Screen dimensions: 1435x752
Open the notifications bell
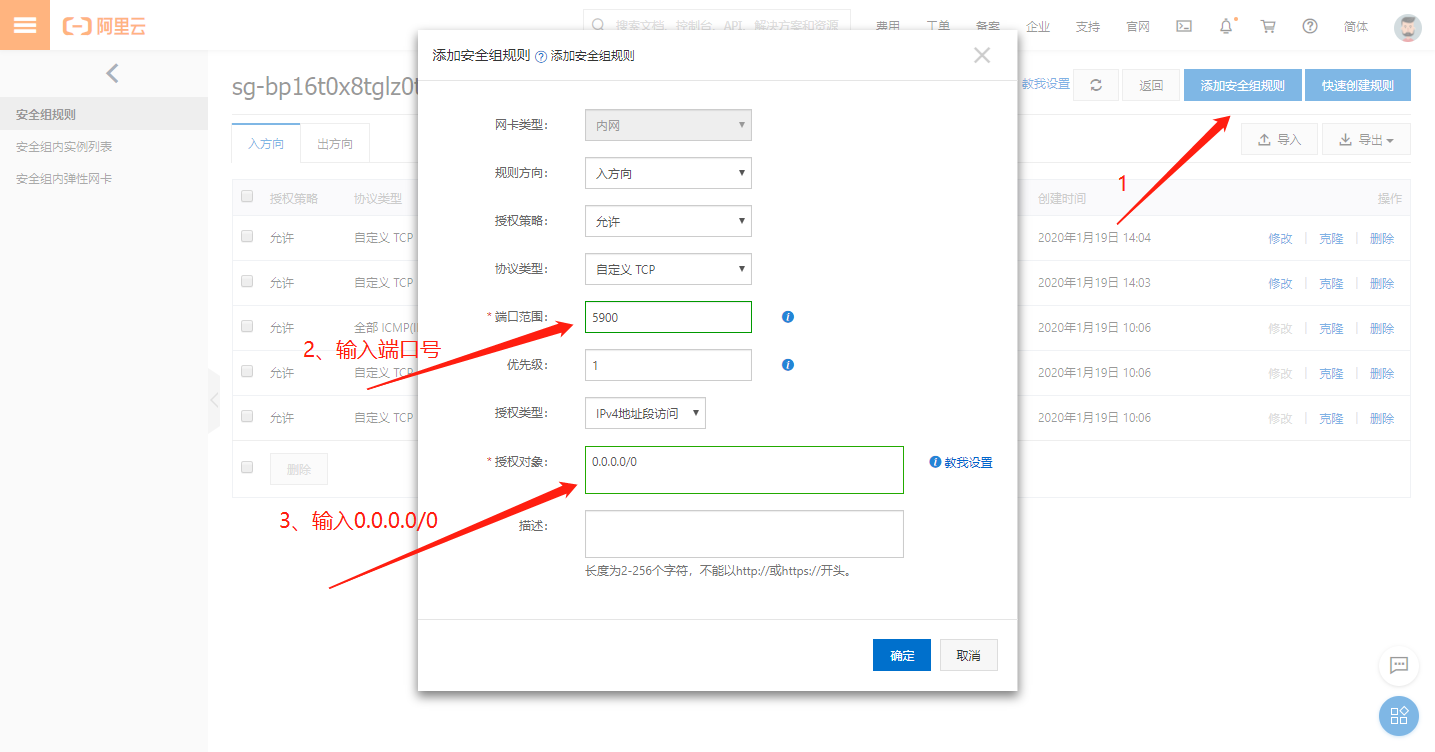coord(1225,26)
